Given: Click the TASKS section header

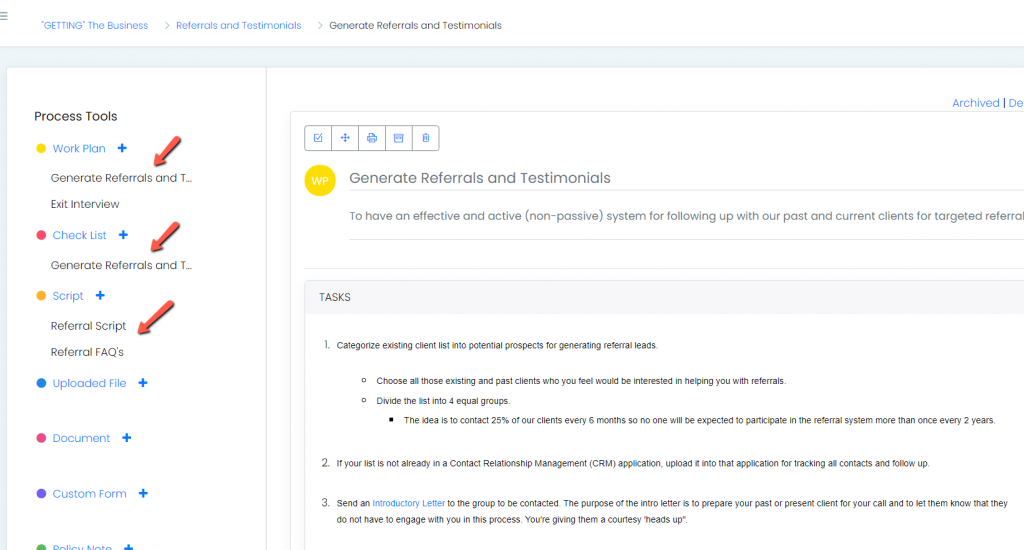Looking at the screenshot, I should (x=334, y=297).
